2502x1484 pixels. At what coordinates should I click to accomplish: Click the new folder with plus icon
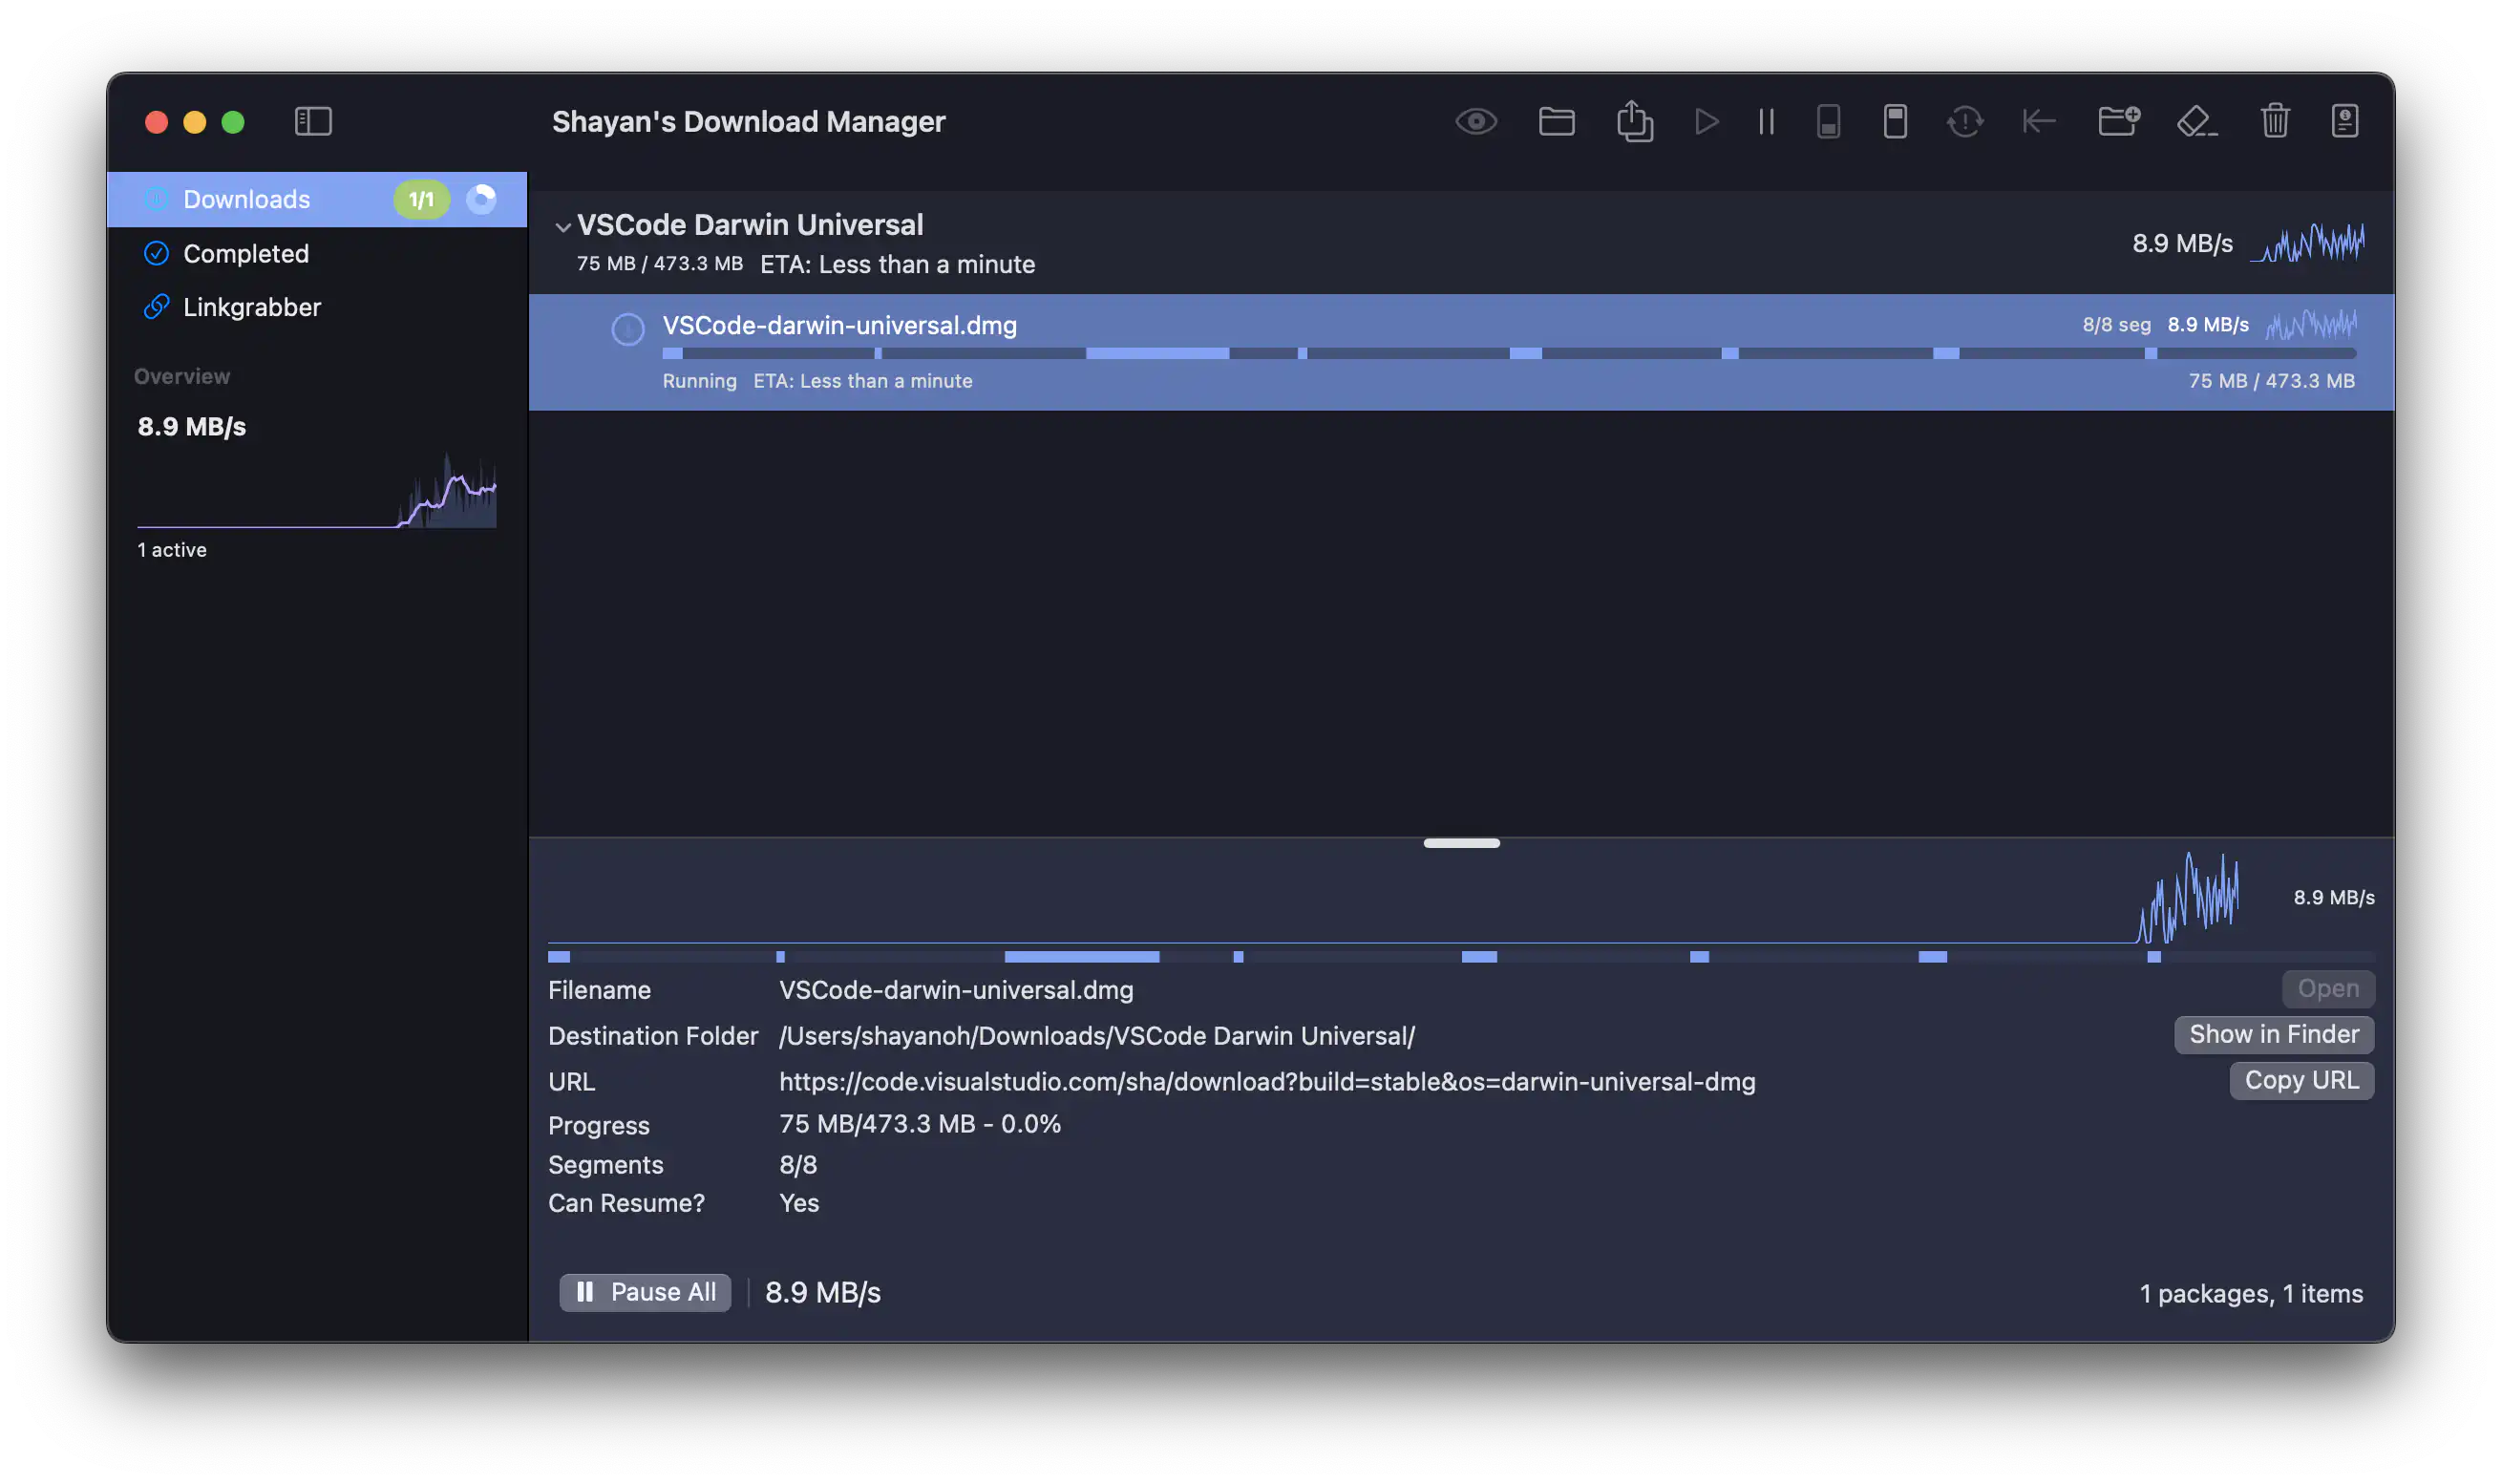pos(2118,121)
